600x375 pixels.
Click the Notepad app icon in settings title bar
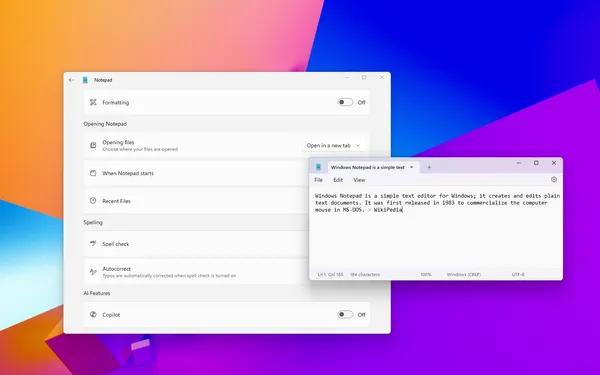85,80
